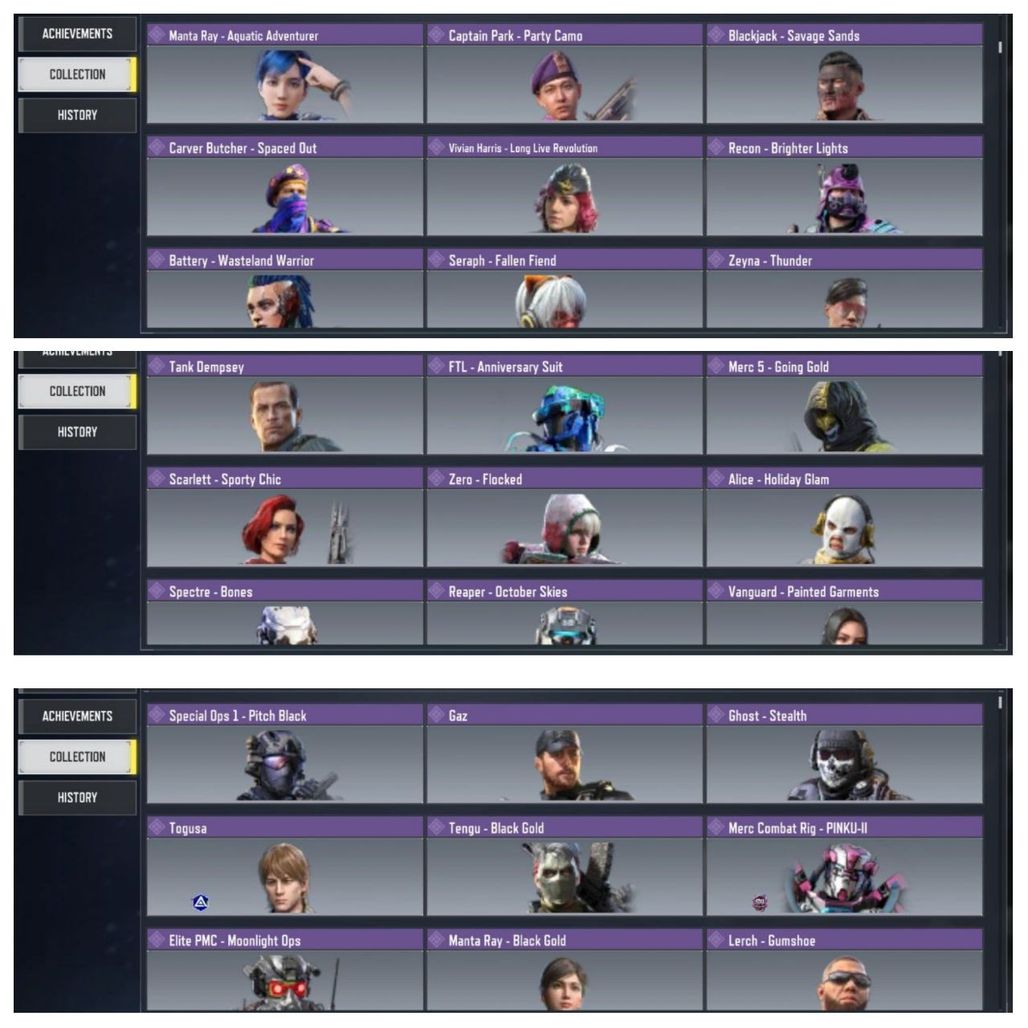This screenshot has height=1028, width=1028.
Task: Click diamond icon beside Ghost - Stealth
Action: point(716,715)
